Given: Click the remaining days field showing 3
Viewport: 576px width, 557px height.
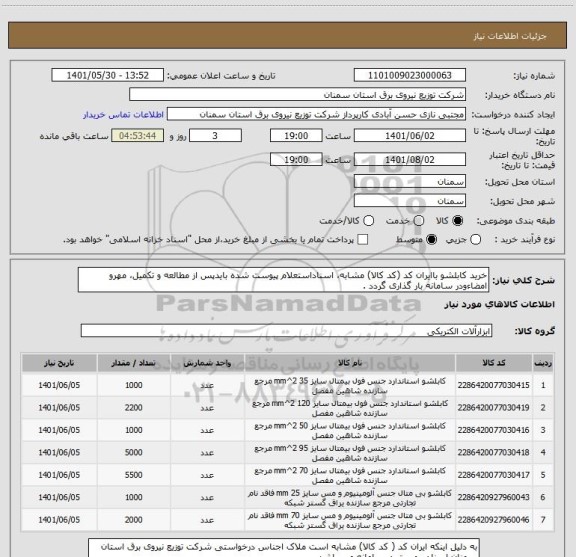Looking at the screenshot, I should [215, 136].
